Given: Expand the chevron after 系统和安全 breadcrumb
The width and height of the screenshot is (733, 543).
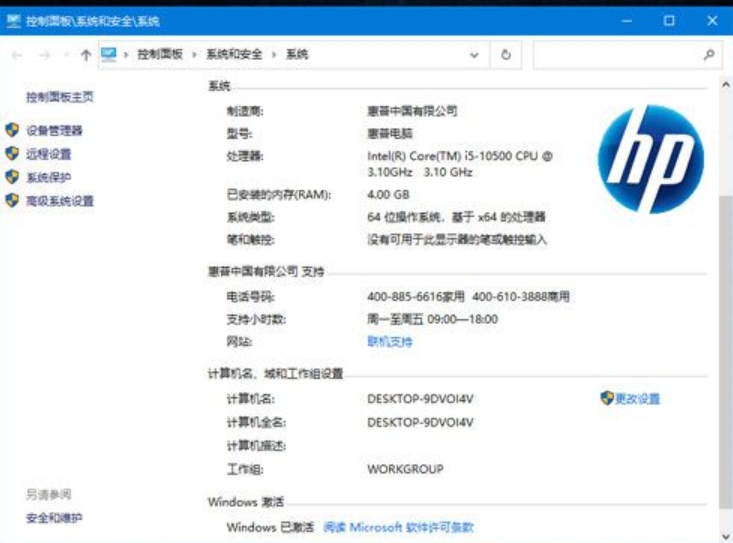Looking at the screenshot, I should click(x=274, y=55).
